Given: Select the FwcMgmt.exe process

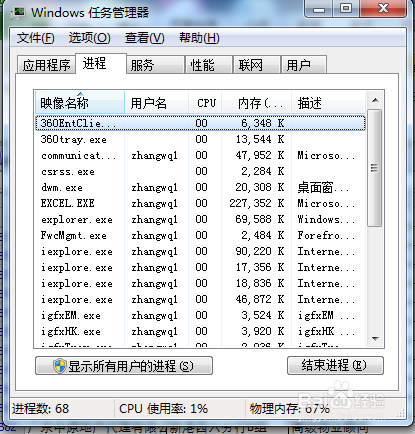Looking at the screenshot, I should pos(200,235).
